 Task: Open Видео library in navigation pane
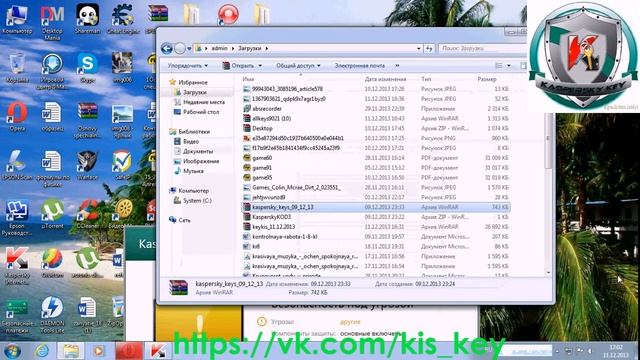[x=191, y=142]
